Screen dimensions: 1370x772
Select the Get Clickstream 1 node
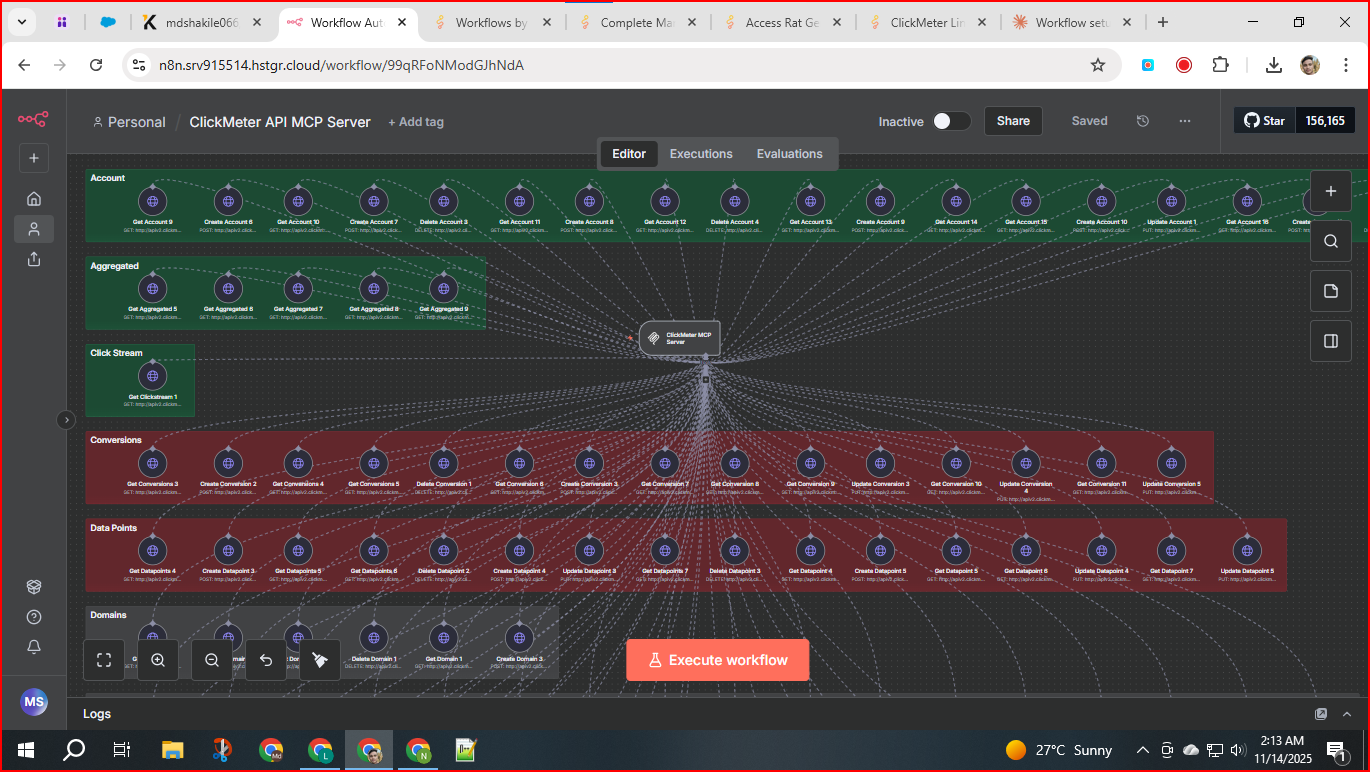click(153, 376)
